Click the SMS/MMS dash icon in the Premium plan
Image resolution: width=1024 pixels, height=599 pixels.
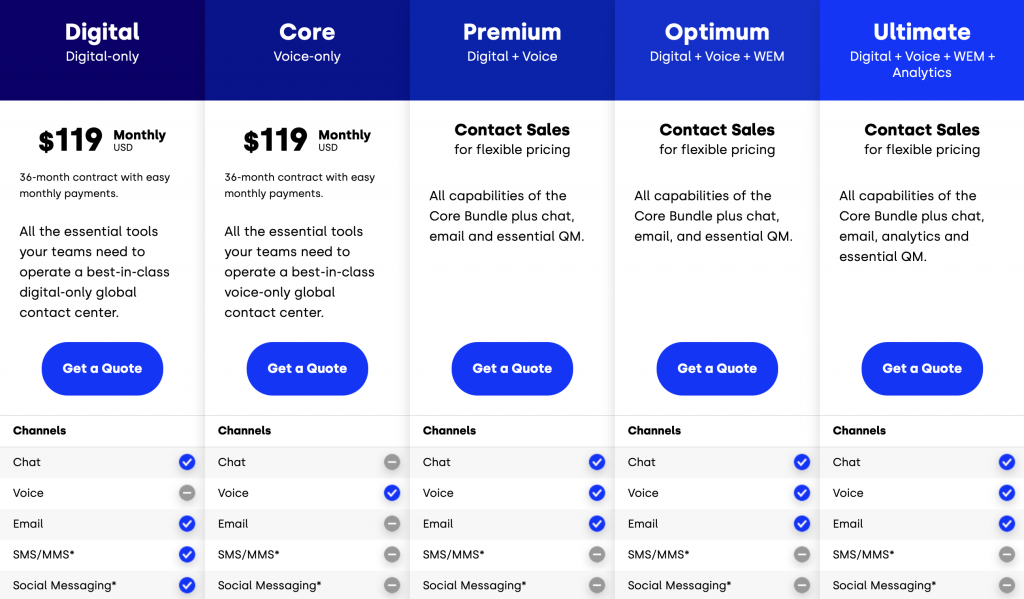point(597,554)
